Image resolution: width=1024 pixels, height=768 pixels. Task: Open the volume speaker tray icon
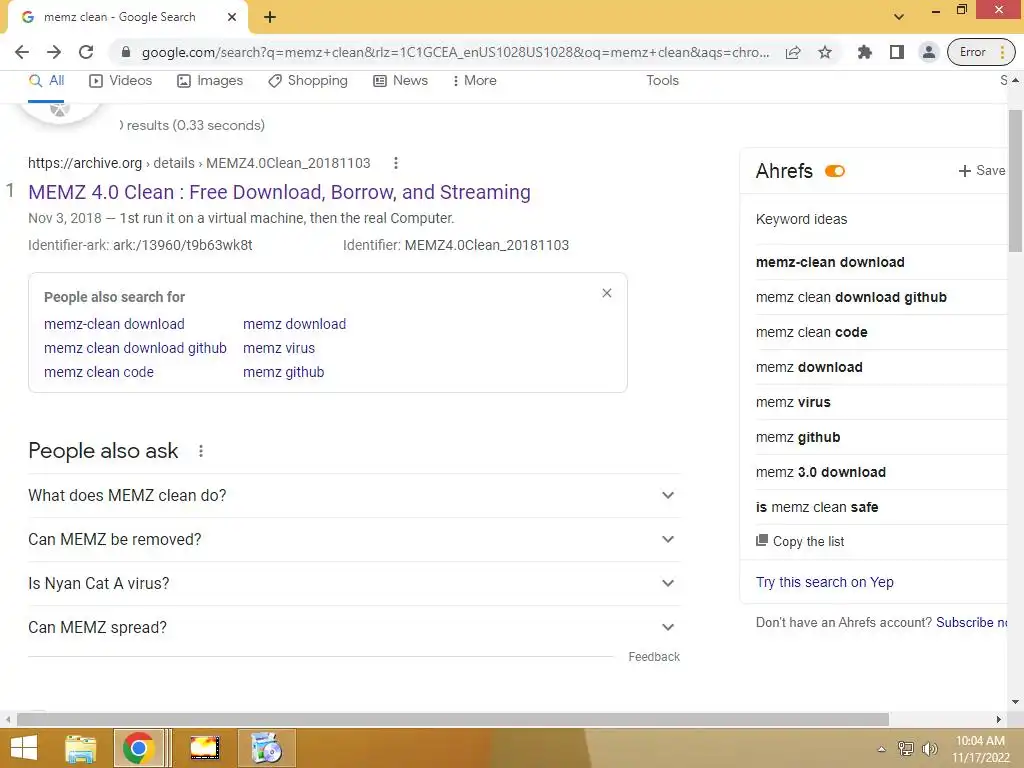929,748
